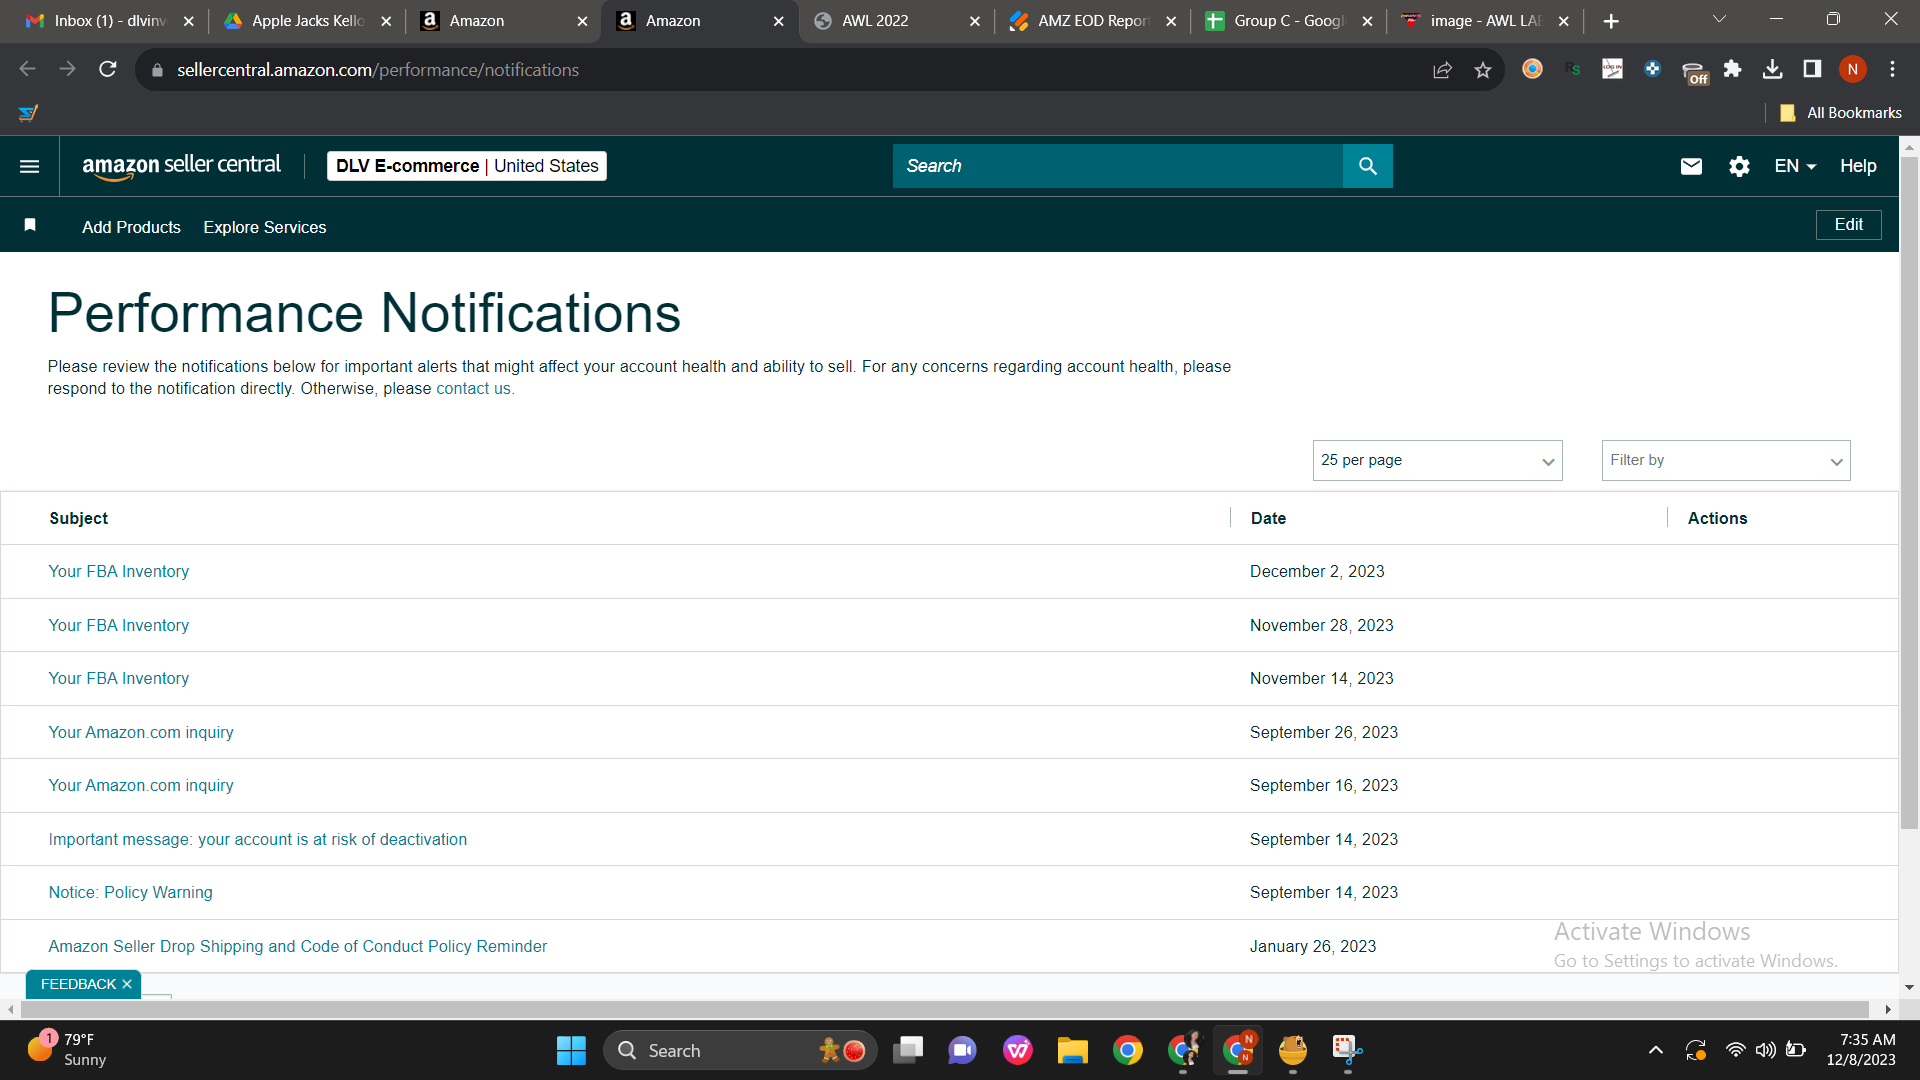Click Add Products link

pos(131,227)
